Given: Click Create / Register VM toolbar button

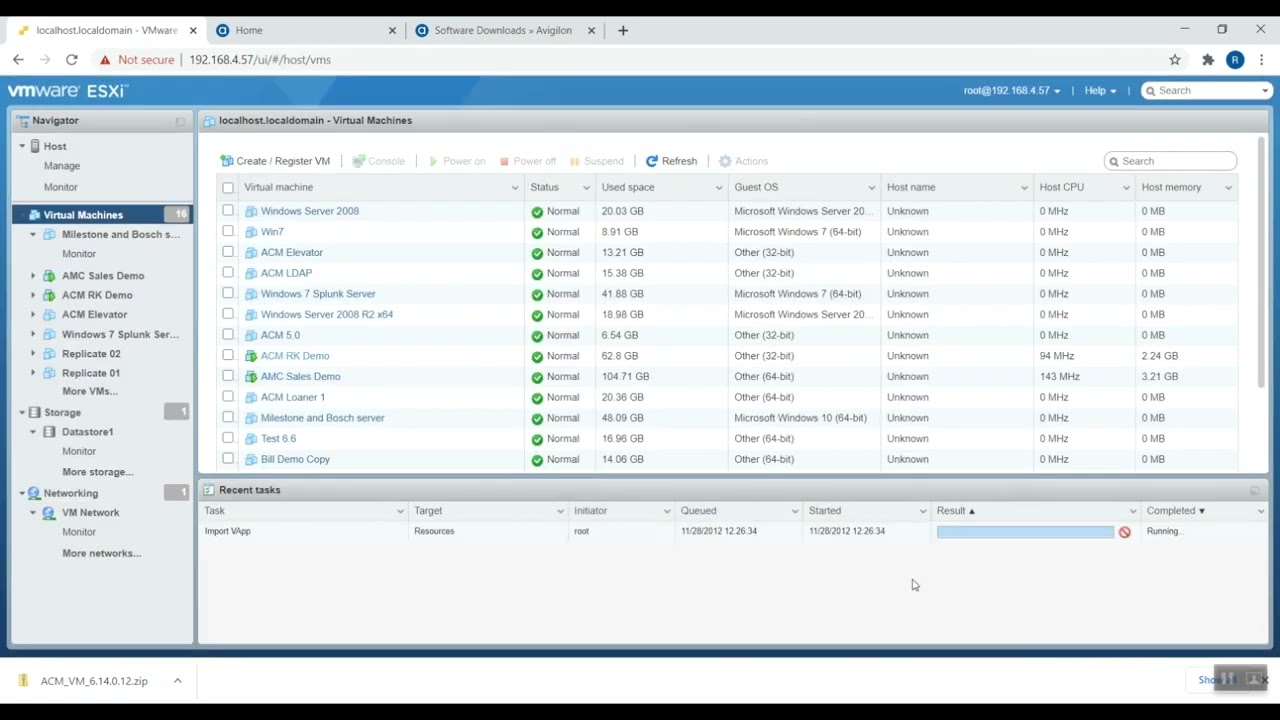Looking at the screenshot, I should pyautogui.click(x=275, y=161).
